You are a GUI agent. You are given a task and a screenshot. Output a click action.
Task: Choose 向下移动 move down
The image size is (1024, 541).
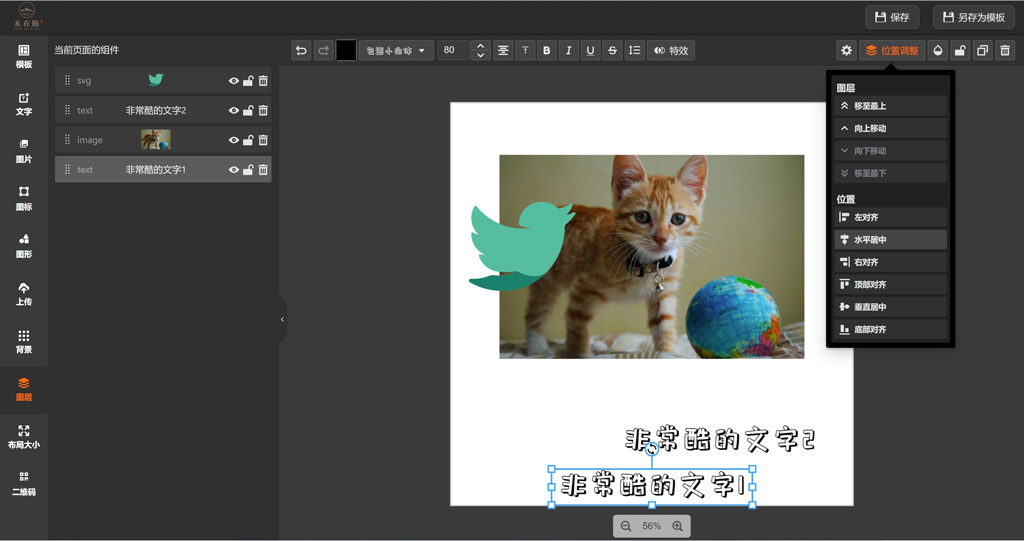(x=890, y=150)
